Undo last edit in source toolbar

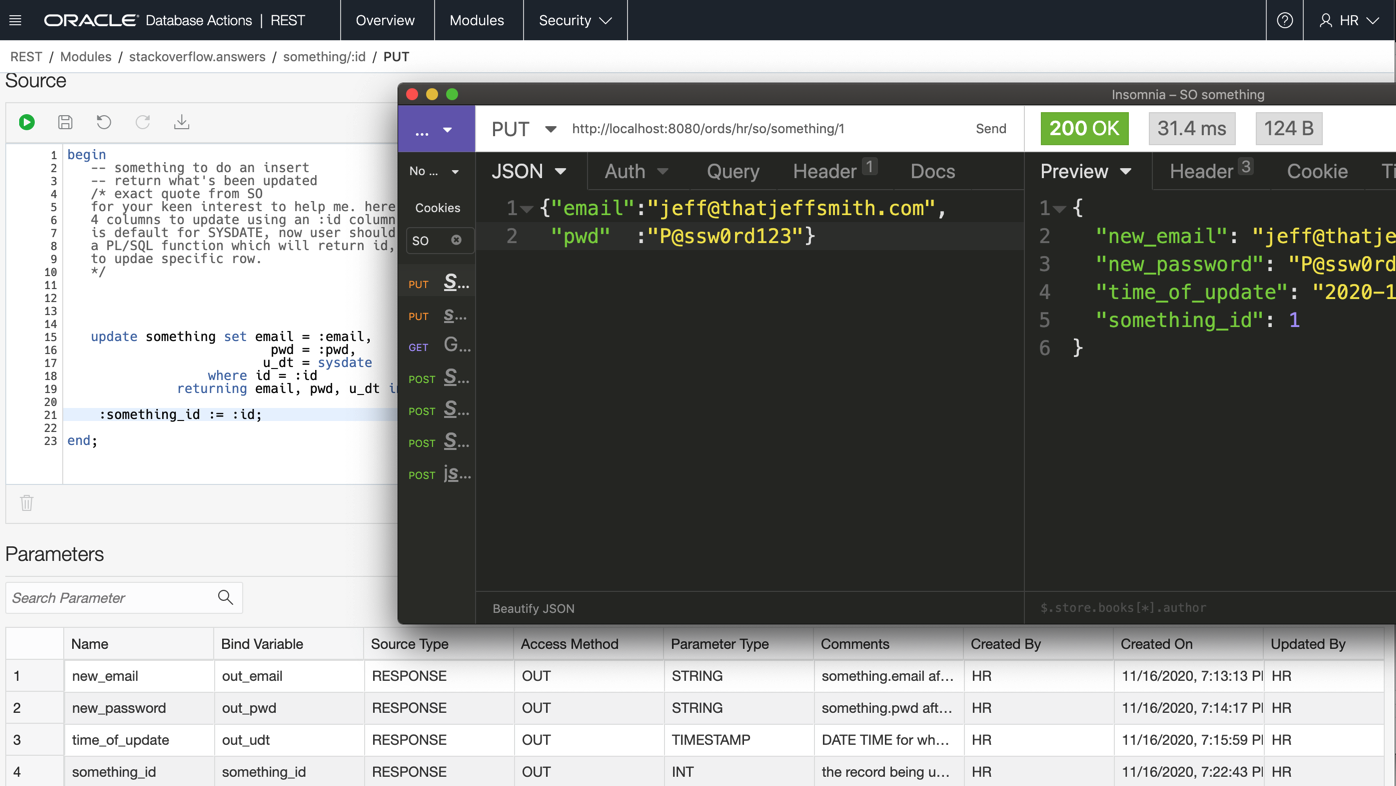coord(104,122)
